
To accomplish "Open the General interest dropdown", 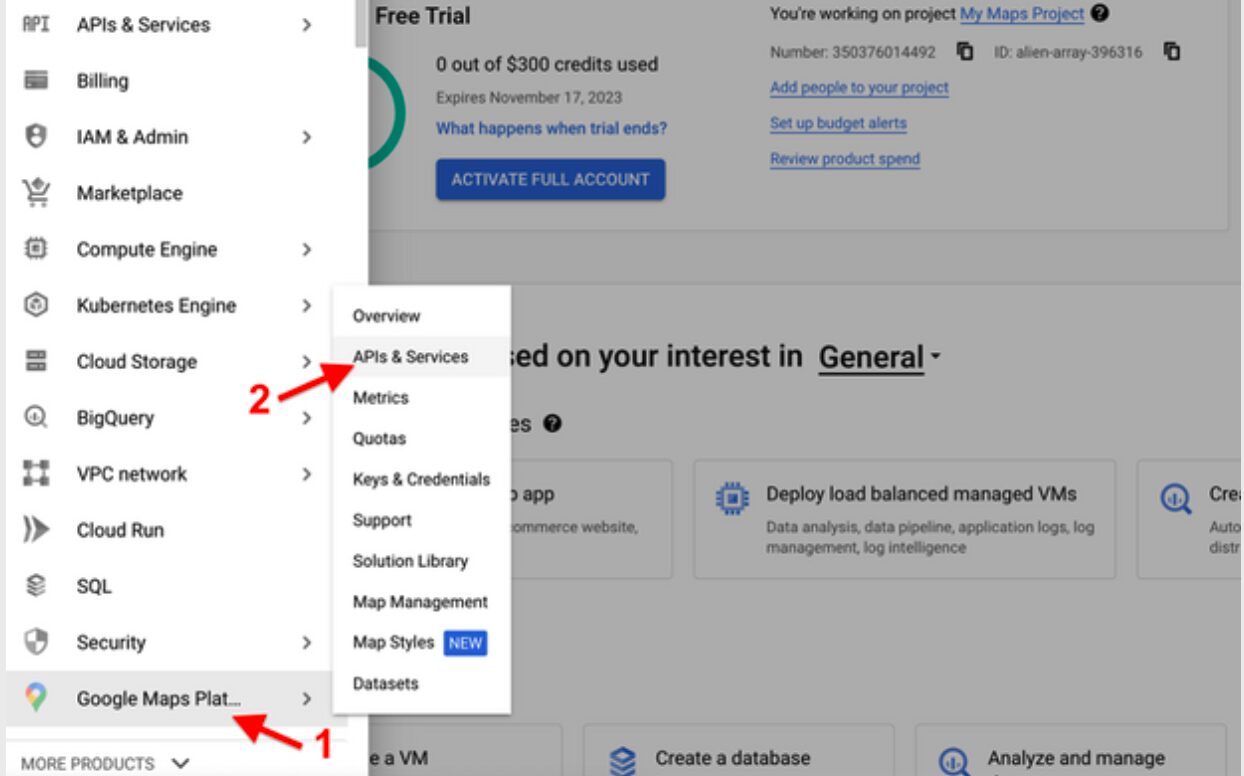I will point(880,357).
